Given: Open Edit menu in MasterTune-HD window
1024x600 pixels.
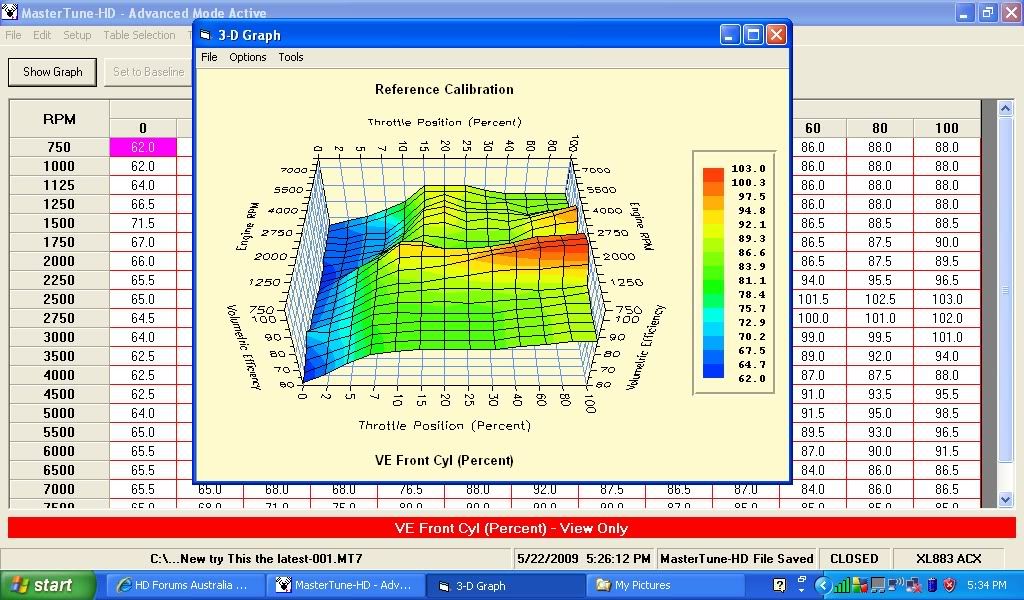Looking at the screenshot, I should (x=42, y=35).
